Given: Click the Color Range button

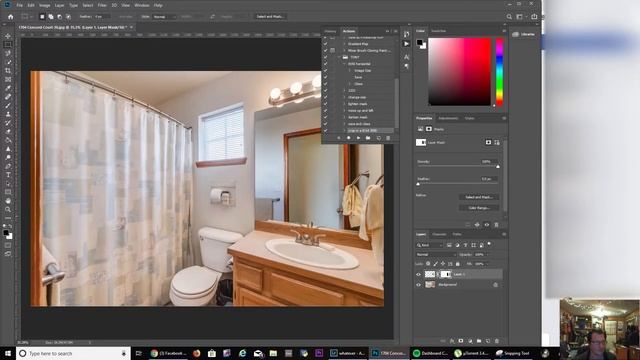Looking at the screenshot, I should click(x=479, y=208).
